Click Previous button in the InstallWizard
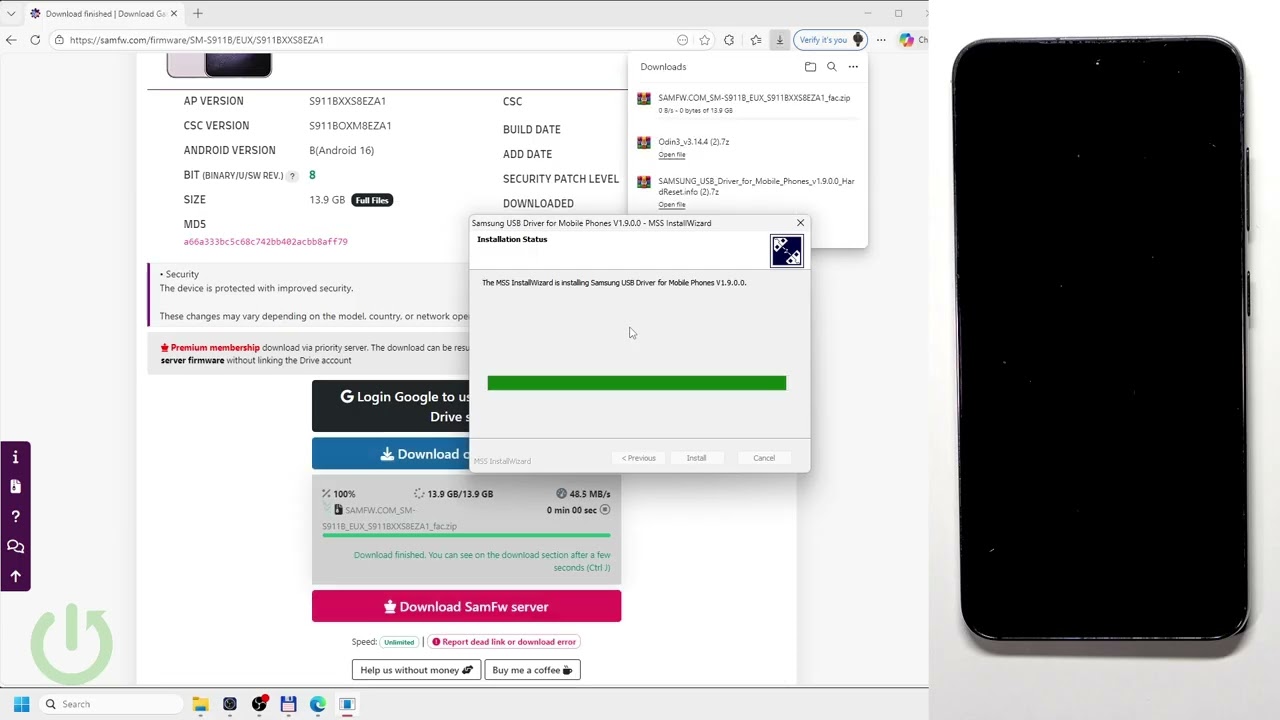This screenshot has height=720, width=1280. pos(639,458)
